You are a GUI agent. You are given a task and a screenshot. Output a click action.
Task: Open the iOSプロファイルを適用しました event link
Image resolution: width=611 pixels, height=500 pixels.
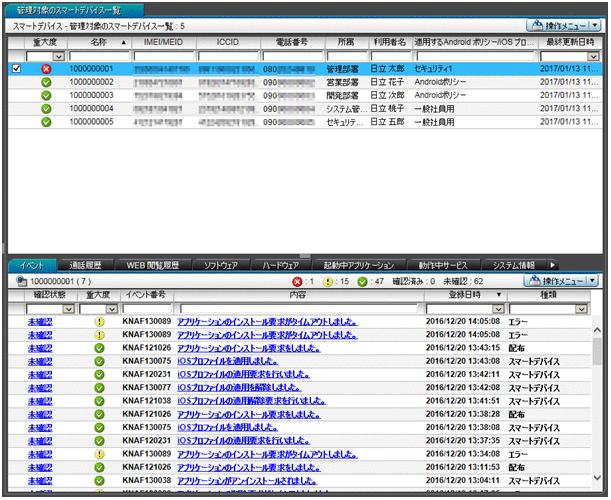pyautogui.click(x=222, y=361)
